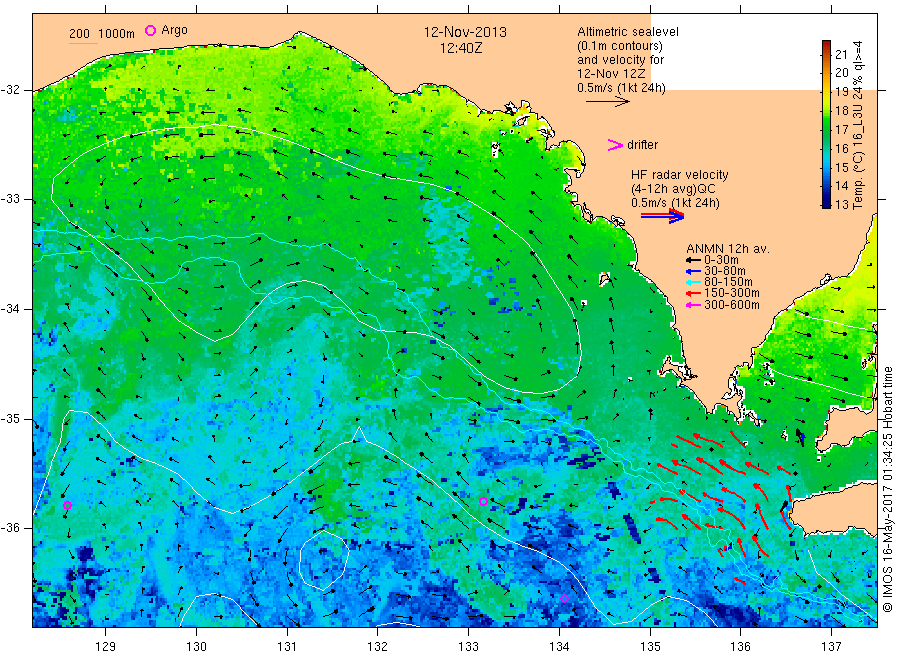Click the '300-600m' depth range label
Viewport: 900px width, 660px height.
click(732, 305)
